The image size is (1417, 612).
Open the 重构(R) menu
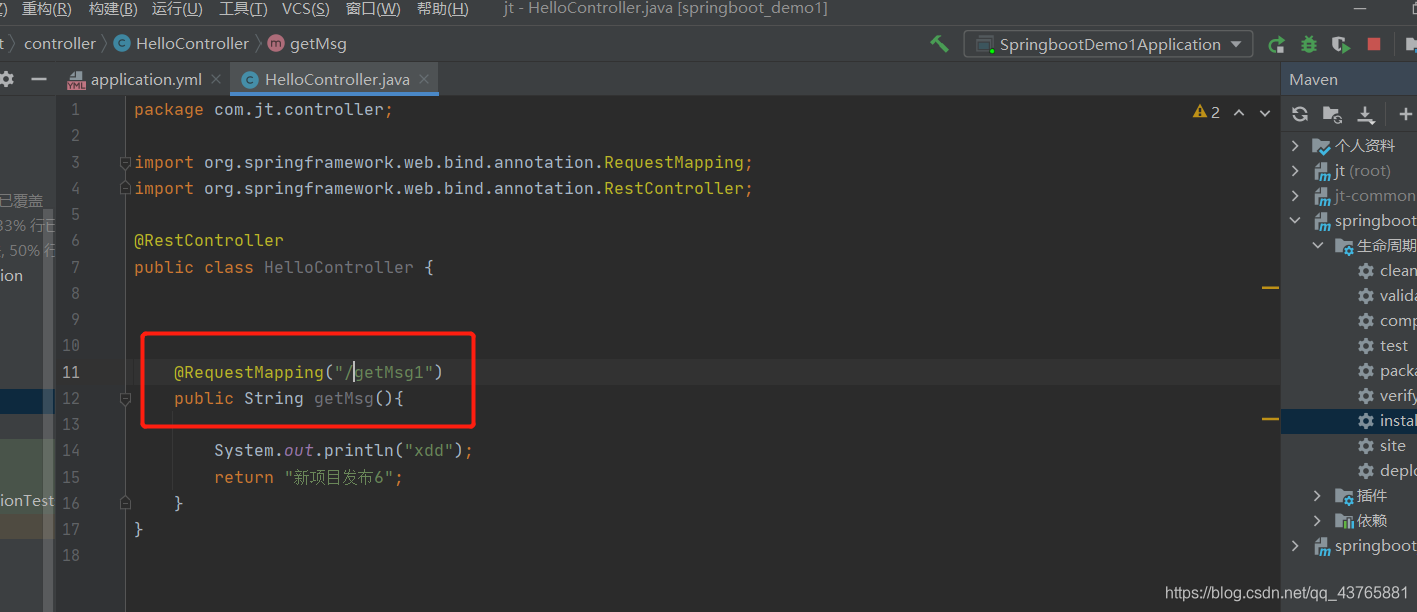pos(46,9)
